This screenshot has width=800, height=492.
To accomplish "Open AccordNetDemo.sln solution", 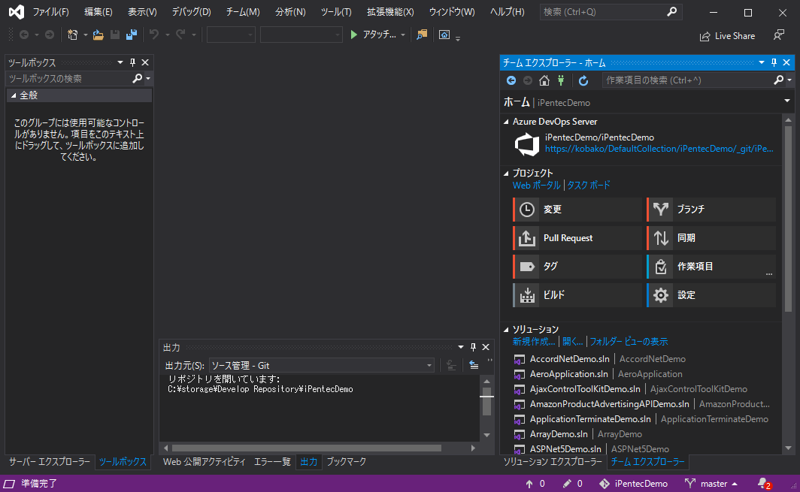I will tap(569, 359).
